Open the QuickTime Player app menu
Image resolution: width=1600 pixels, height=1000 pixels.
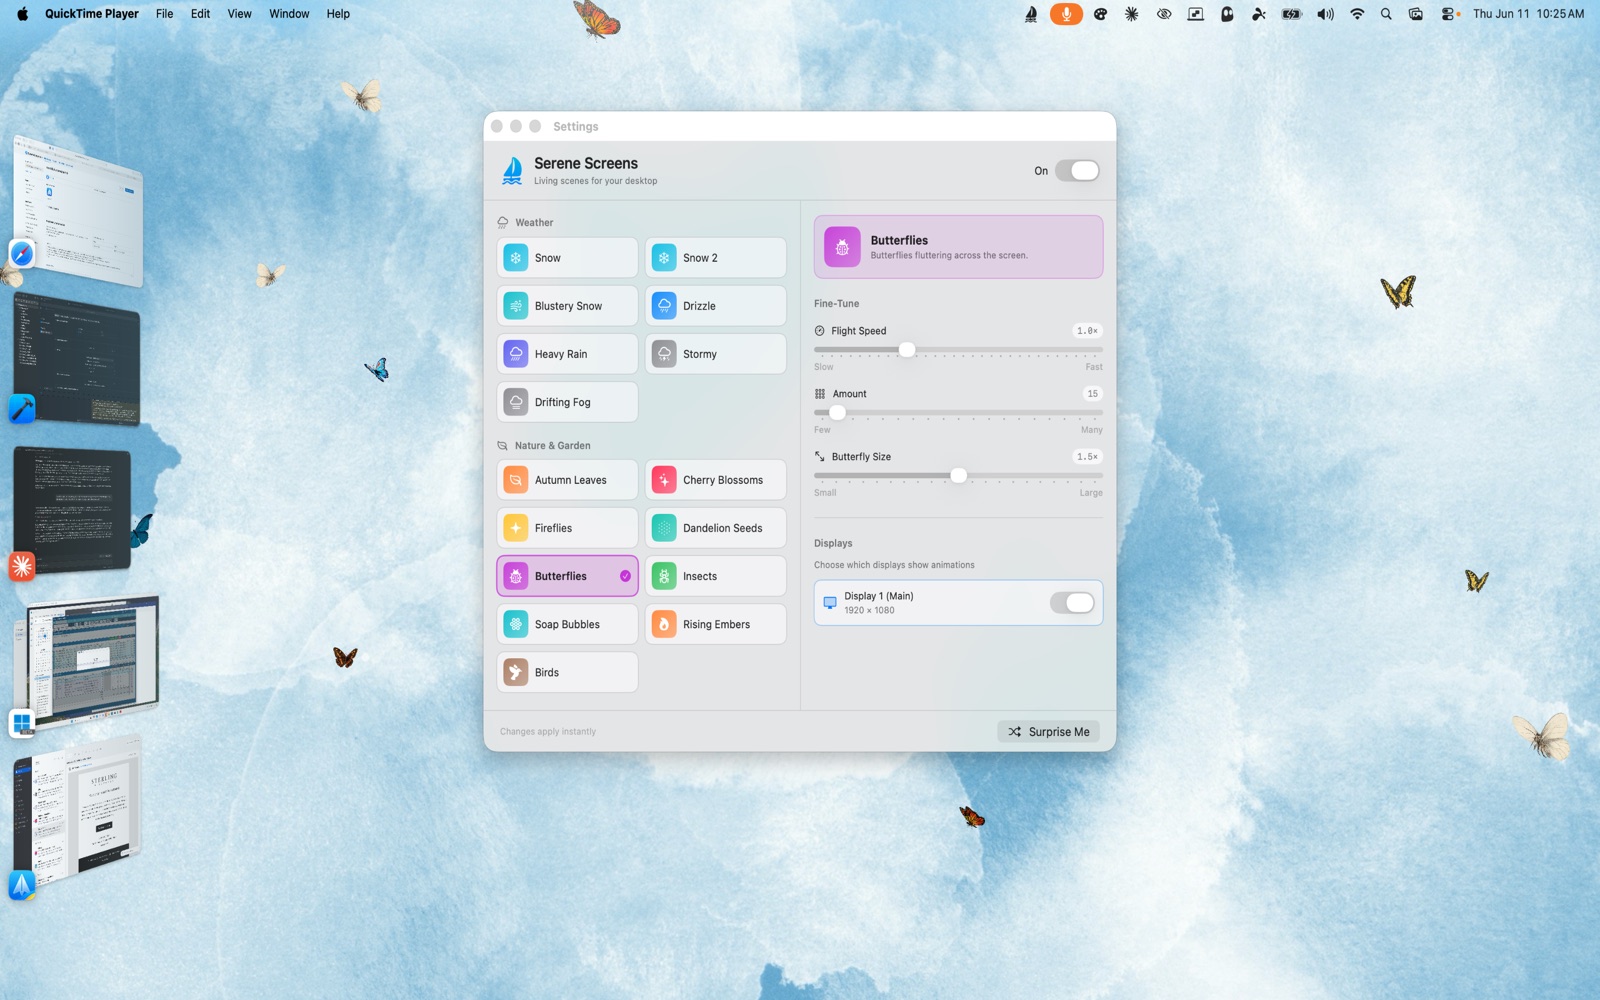click(x=92, y=14)
